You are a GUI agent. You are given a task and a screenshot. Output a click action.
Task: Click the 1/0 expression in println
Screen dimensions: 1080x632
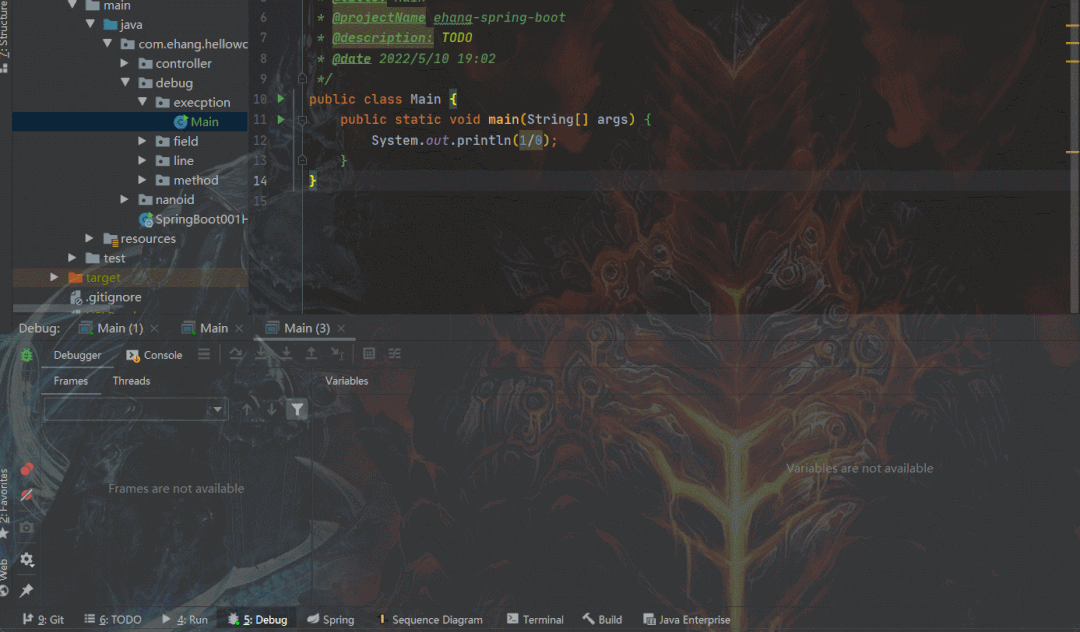530,140
